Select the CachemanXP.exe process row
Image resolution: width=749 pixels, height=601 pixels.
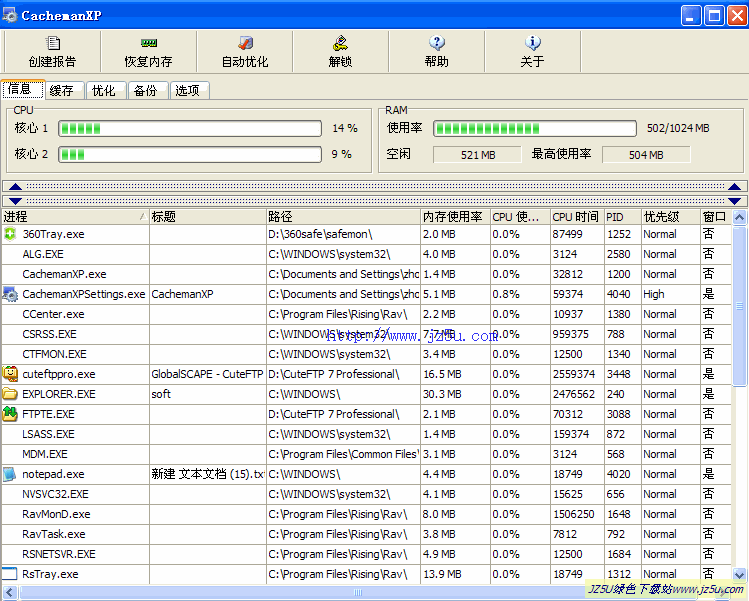pyautogui.click(x=366, y=274)
